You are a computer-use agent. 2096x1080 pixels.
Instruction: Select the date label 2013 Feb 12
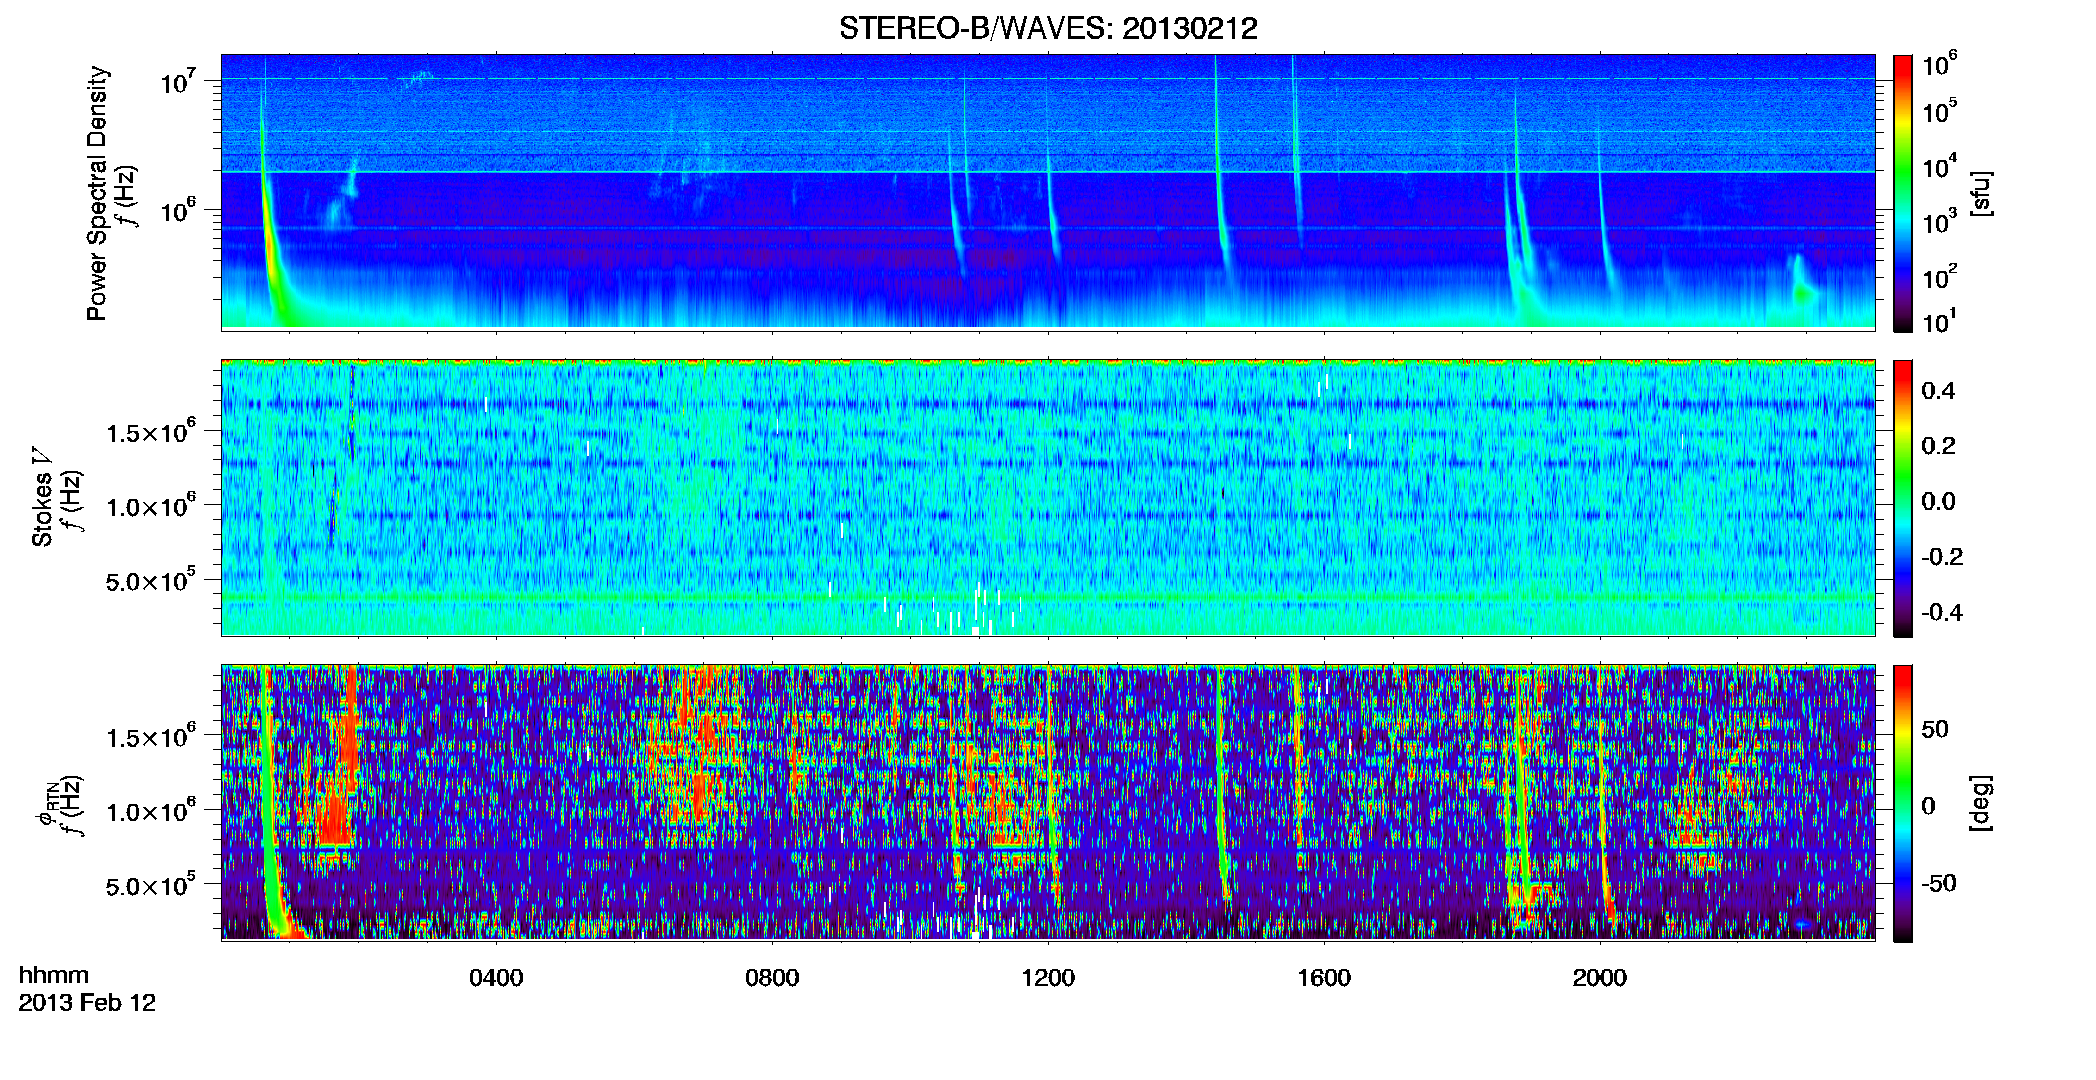(87, 1003)
